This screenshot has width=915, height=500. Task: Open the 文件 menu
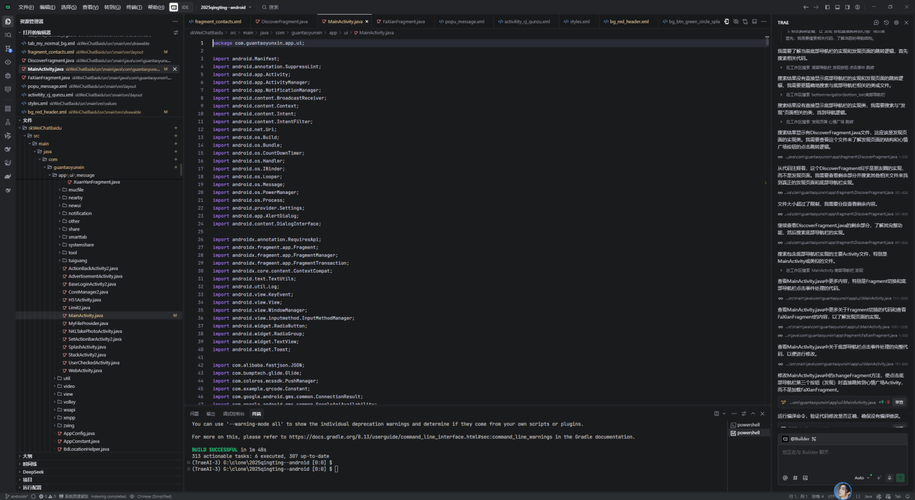pyautogui.click(x=26, y=7)
